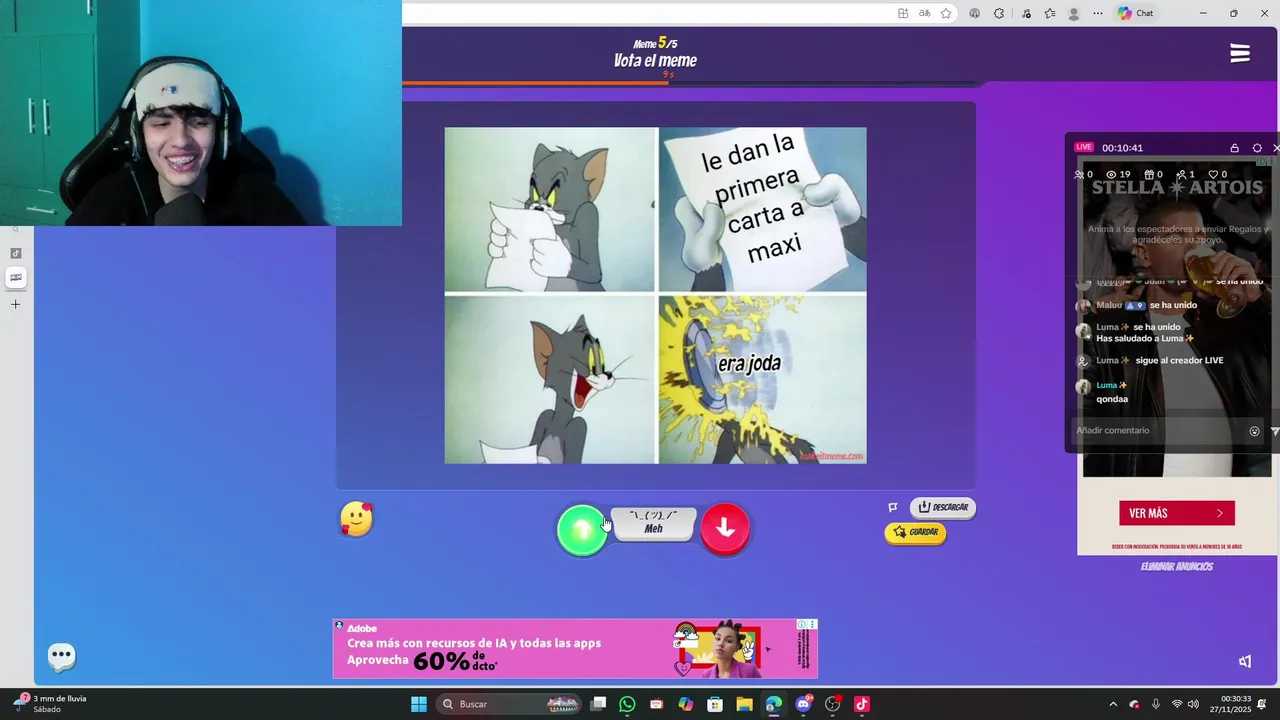Vote Meh on the meme
This screenshot has width=1280, height=720.
[x=653, y=523]
